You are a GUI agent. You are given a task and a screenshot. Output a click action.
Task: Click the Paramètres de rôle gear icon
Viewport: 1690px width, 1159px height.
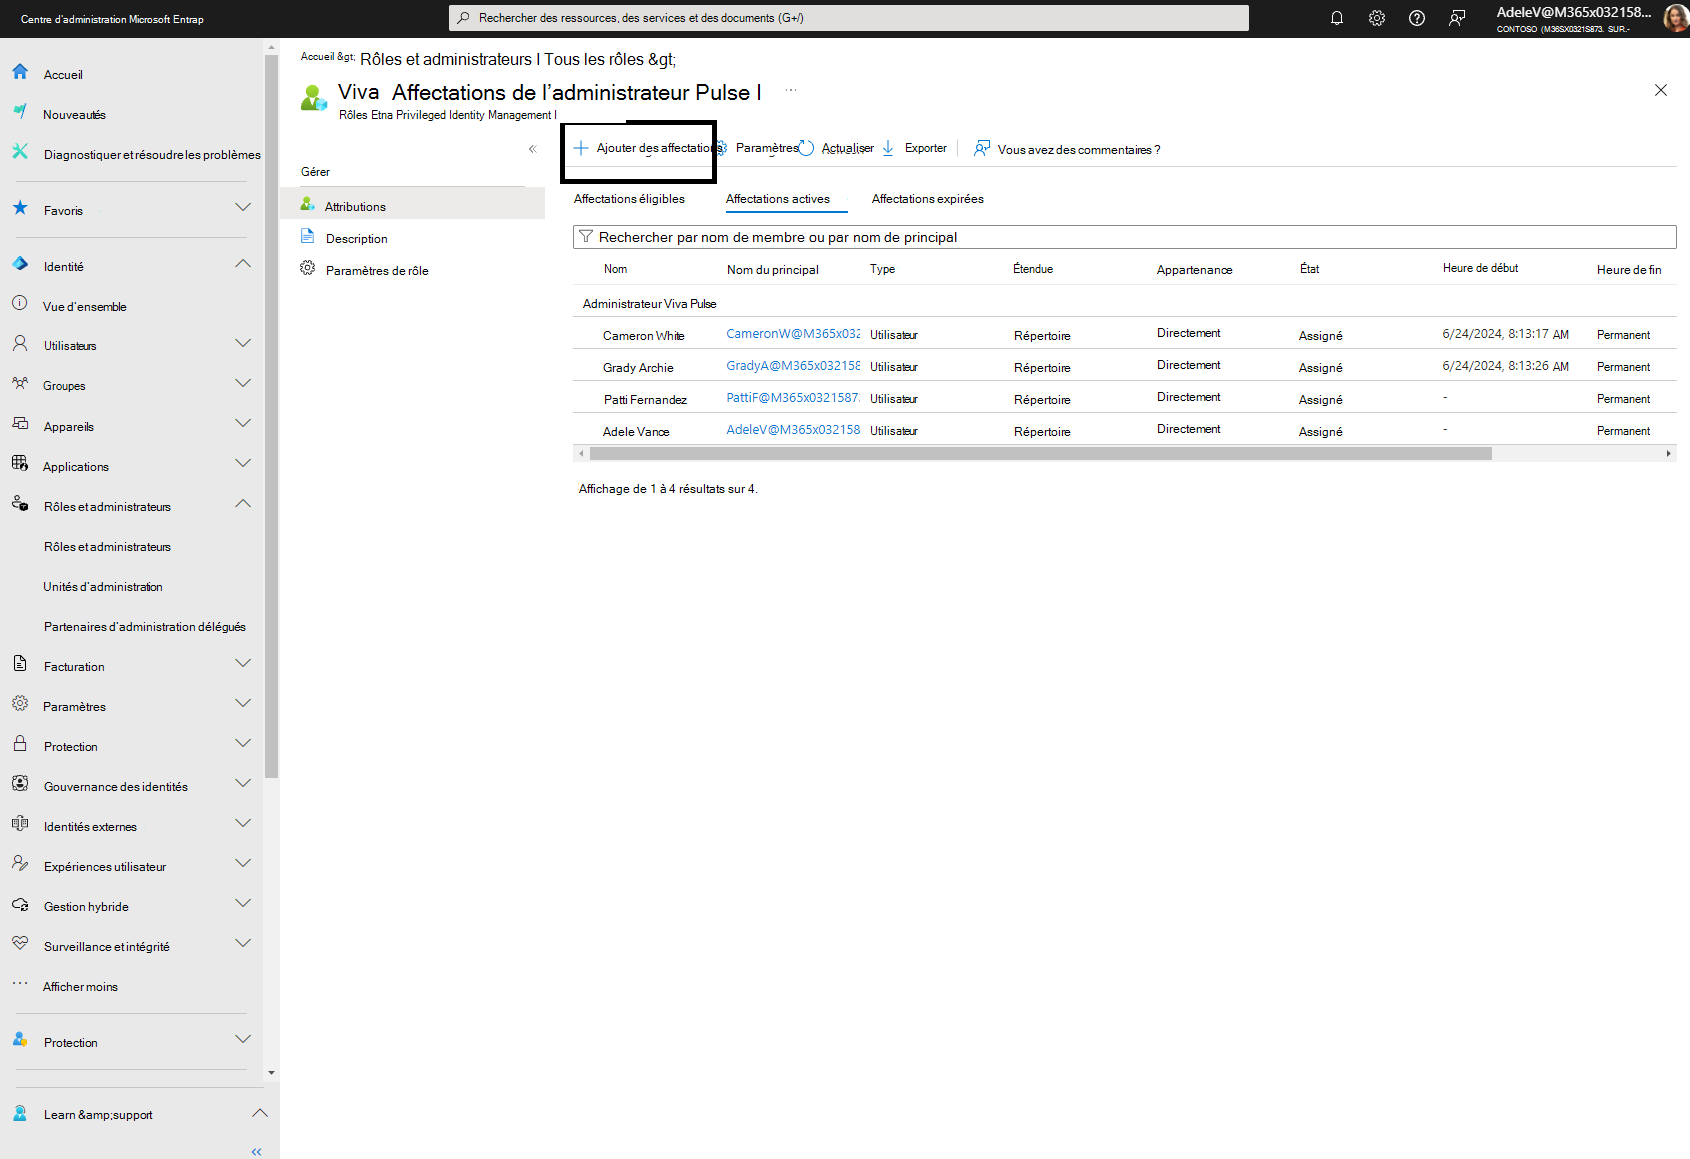(308, 268)
